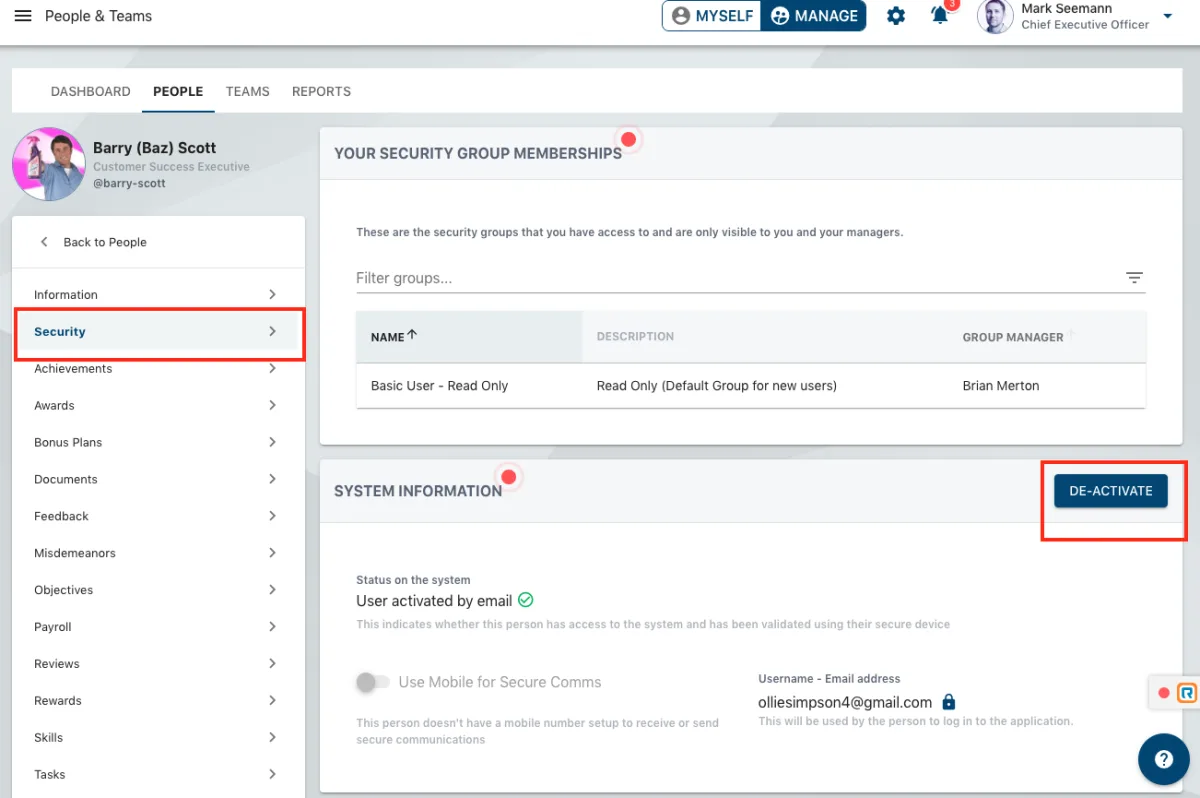Click the Brian Merton group manager cell

(1001, 386)
